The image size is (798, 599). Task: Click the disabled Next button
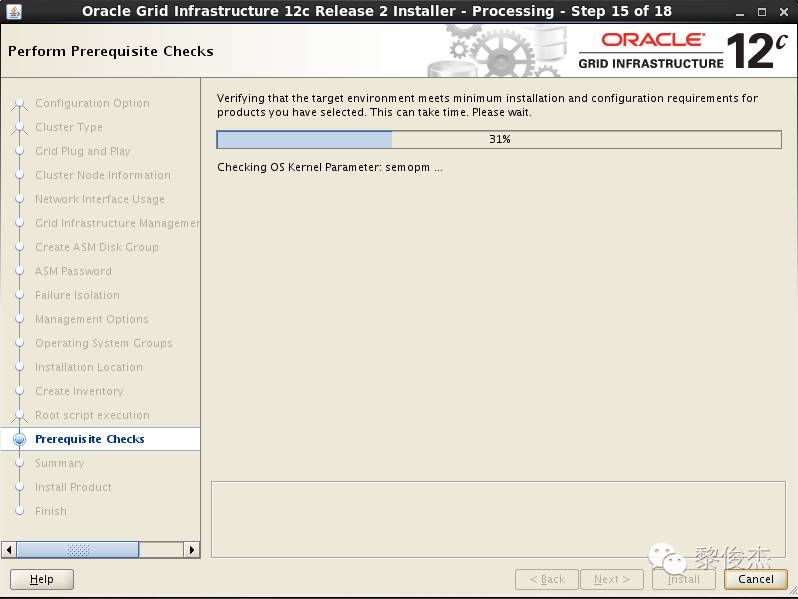pos(612,579)
